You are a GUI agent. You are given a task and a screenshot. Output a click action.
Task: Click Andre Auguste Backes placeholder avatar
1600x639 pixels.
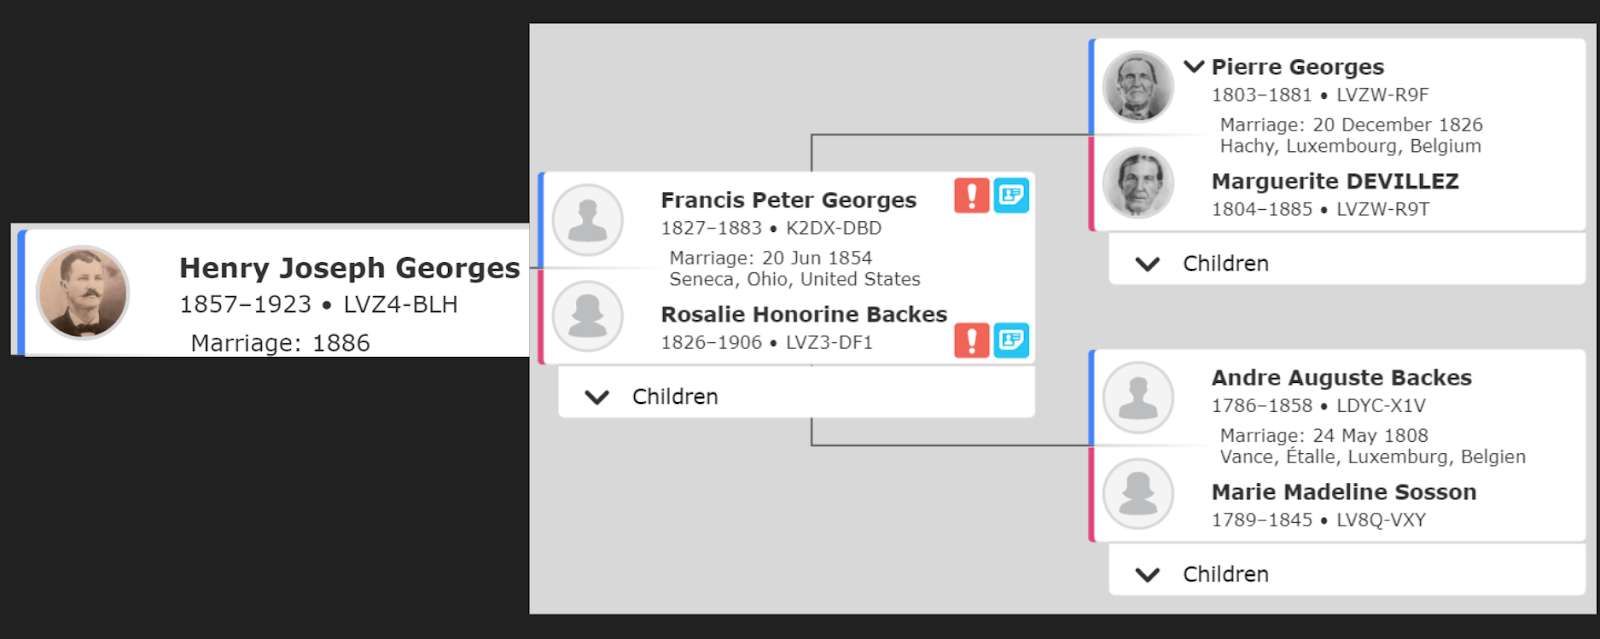[x=1138, y=397]
